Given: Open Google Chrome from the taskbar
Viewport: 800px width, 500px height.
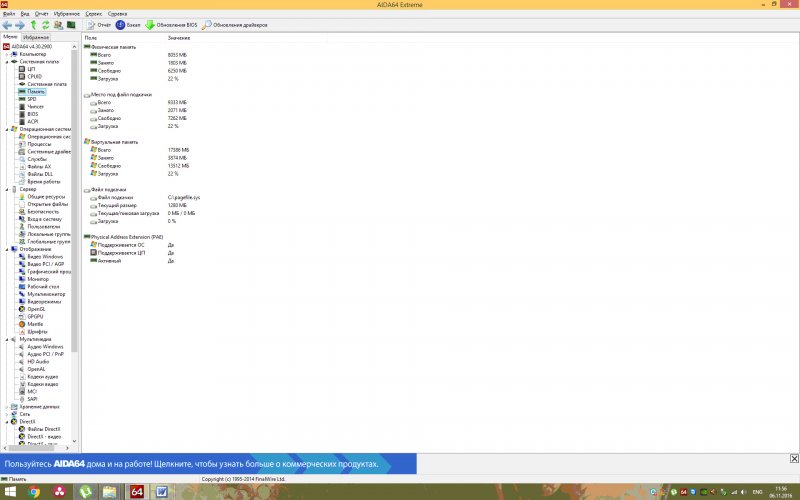Looking at the screenshot, I should pyautogui.click(x=34, y=491).
